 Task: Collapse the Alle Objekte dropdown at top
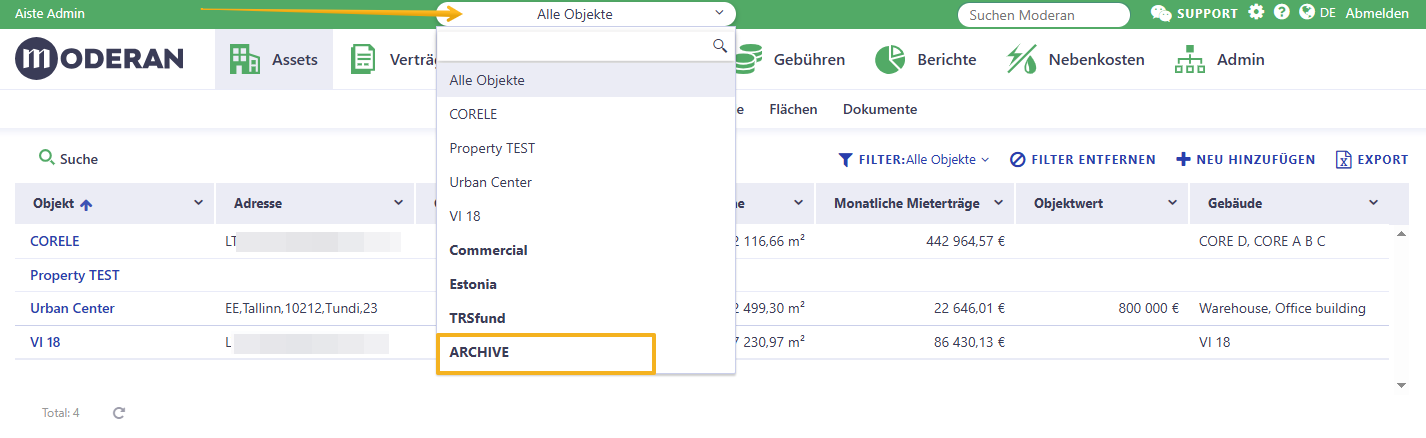[x=586, y=14]
